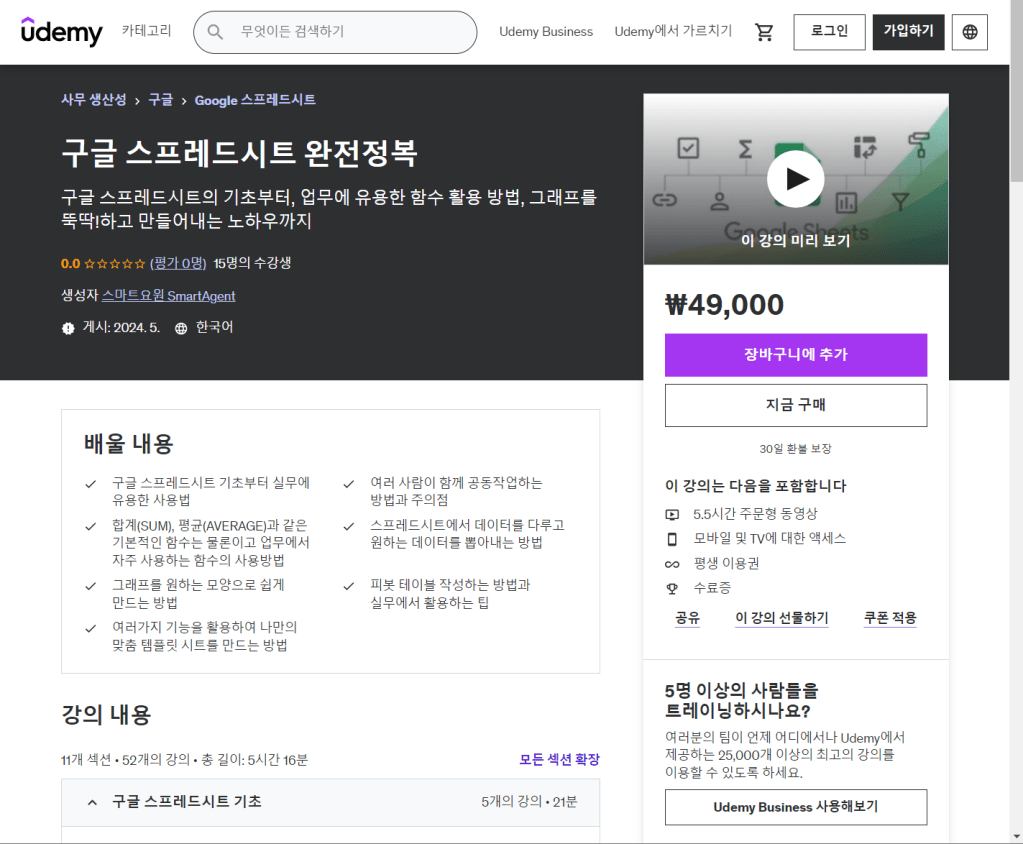Click 지금 구매 button
Screen dimensions: 1023x844
pos(795,405)
